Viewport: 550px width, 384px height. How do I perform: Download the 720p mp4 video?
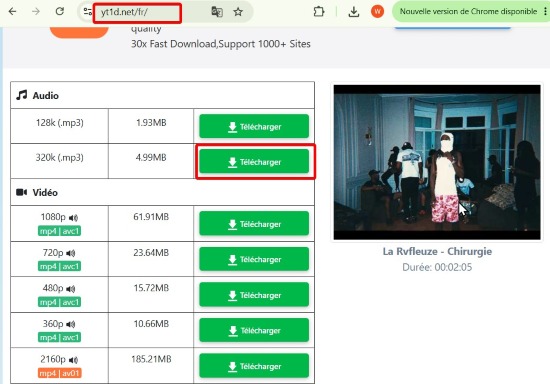point(254,259)
